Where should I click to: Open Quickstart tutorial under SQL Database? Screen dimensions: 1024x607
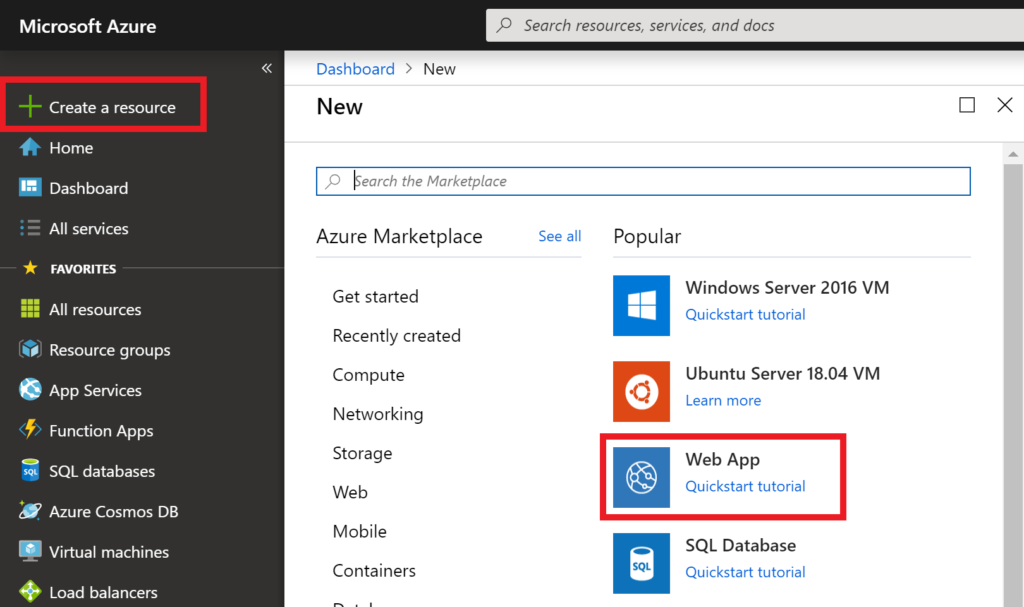(x=745, y=572)
